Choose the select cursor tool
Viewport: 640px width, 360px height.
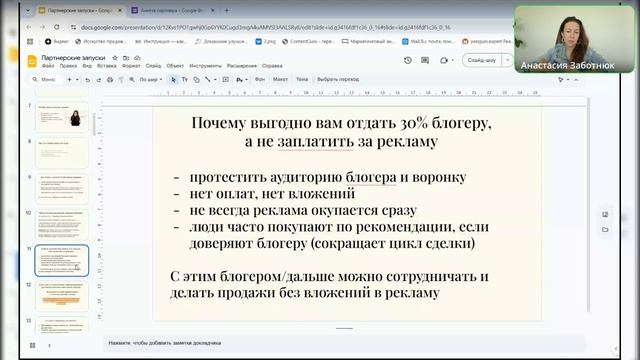click(x=173, y=80)
